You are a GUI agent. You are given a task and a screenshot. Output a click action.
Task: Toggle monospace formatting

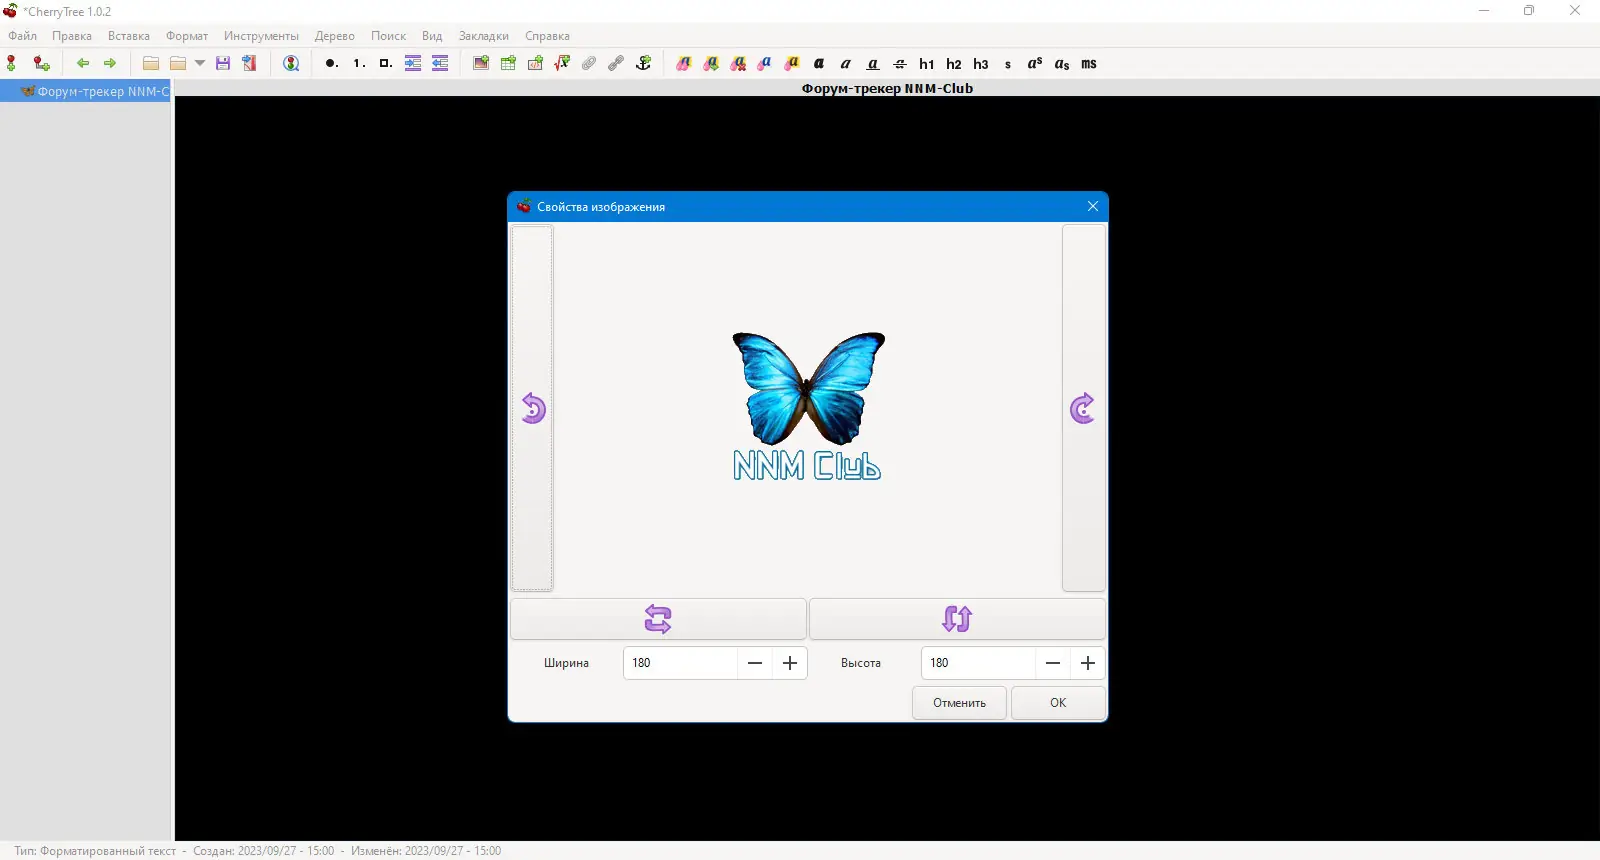pyautogui.click(x=1089, y=63)
